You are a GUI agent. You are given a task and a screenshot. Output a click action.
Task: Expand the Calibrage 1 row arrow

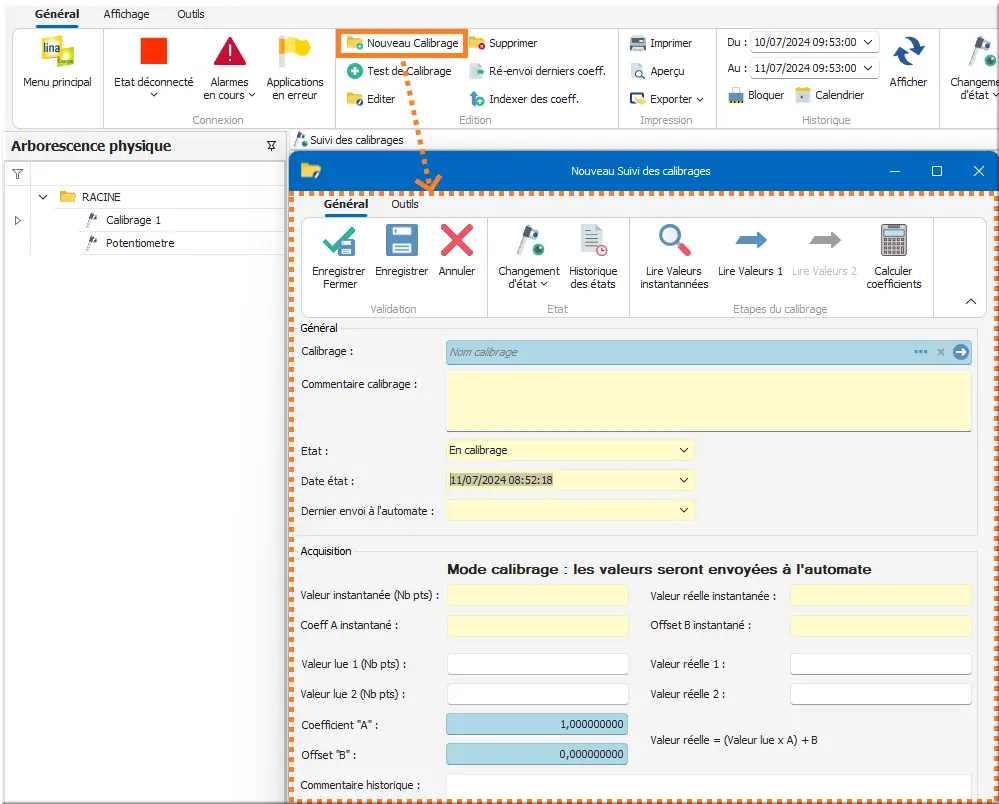click(x=18, y=220)
